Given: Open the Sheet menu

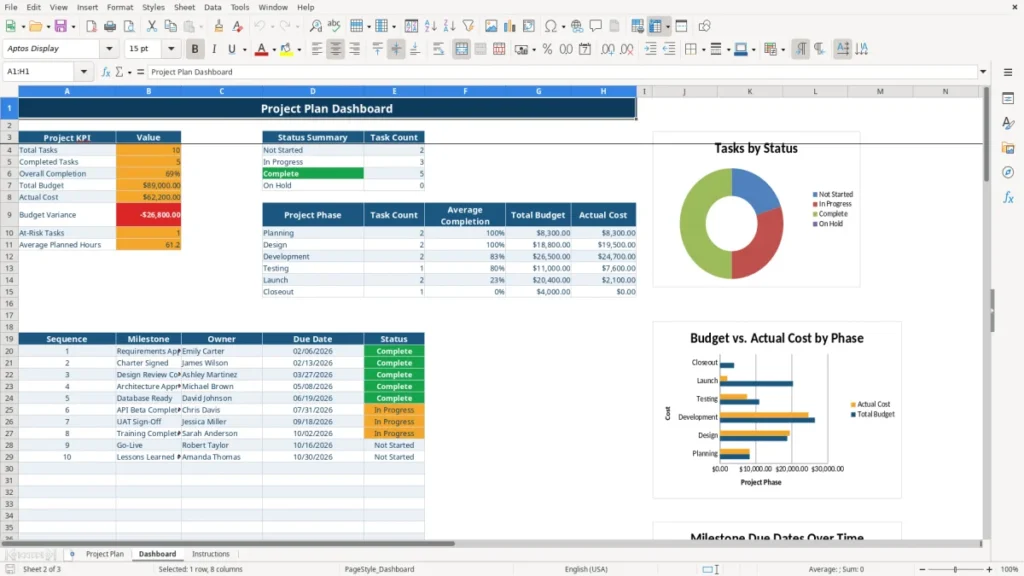Looking at the screenshot, I should coord(184,7).
